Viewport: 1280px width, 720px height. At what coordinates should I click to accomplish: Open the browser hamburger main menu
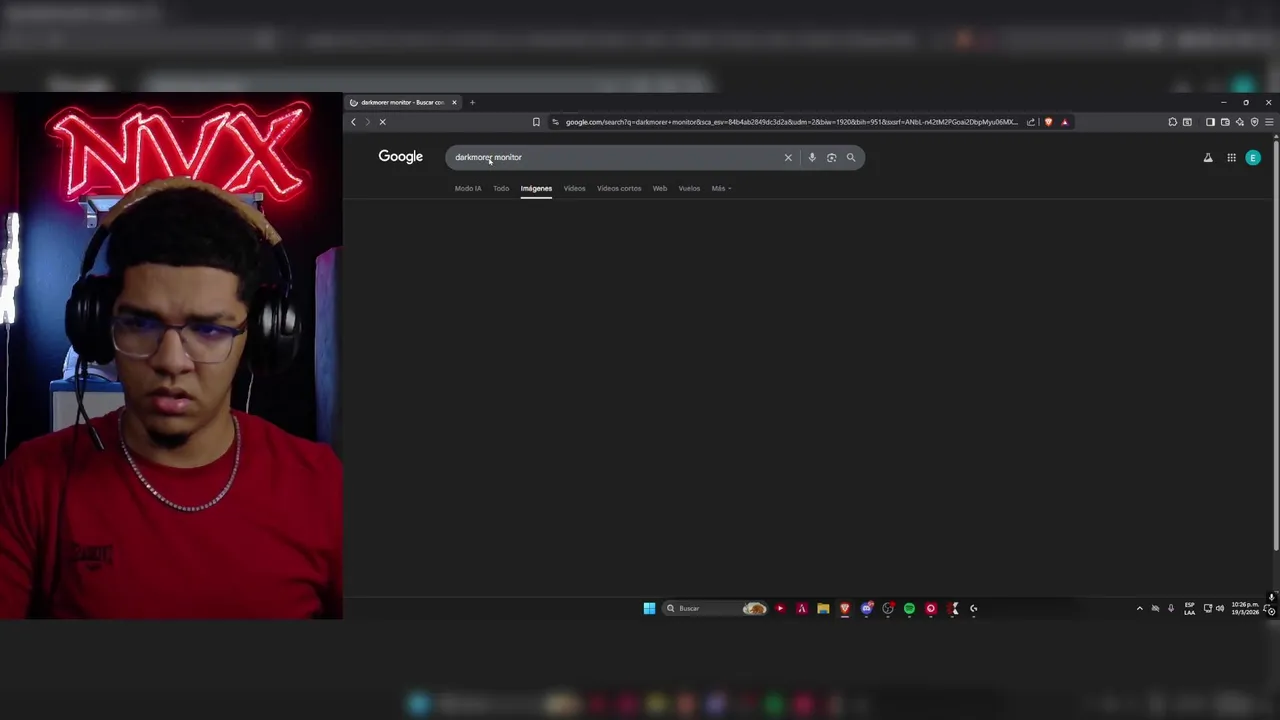[x=1269, y=122]
